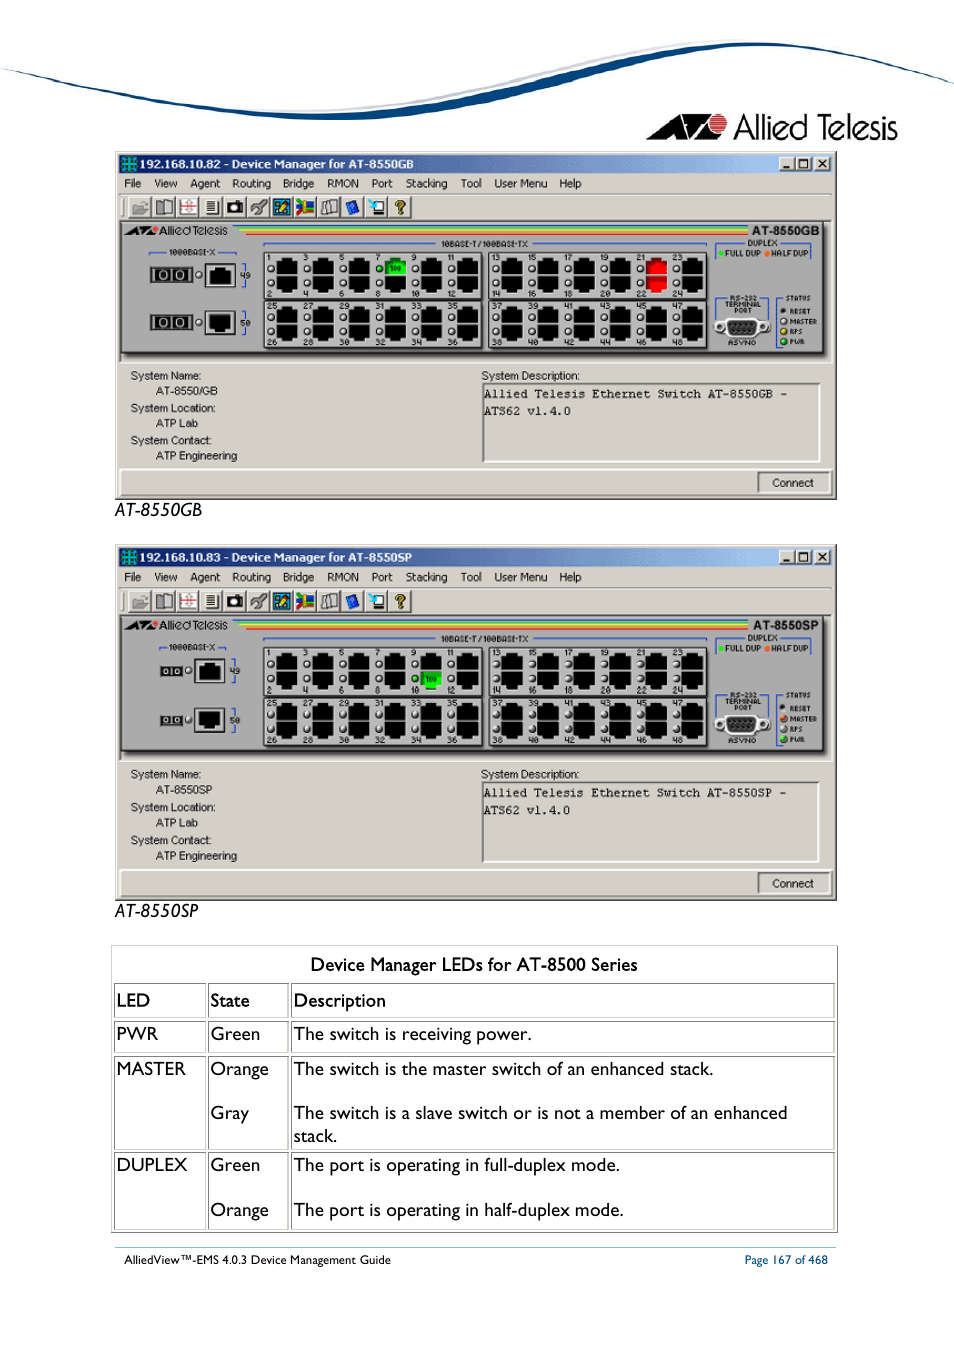Click the gray pages icon in AT-8550GB toolbar
Image resolution: width=954 pixels, height=1351 pixels.
click(329, 207)
